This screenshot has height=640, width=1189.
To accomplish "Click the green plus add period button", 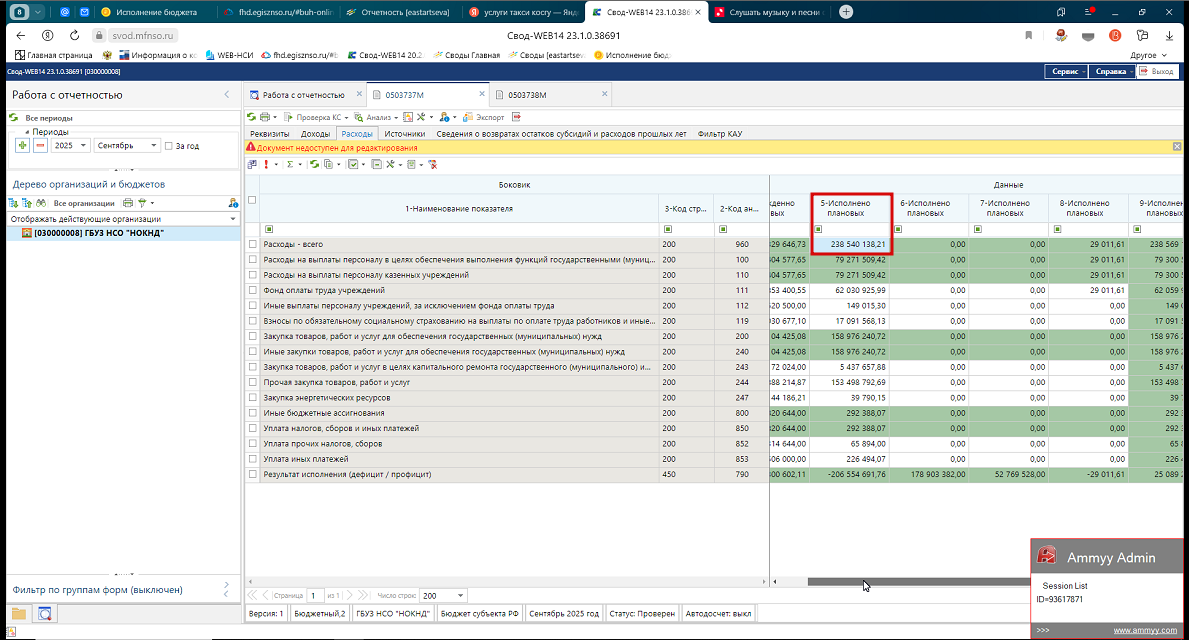I will pyautogui.click(x=22, y=145).
